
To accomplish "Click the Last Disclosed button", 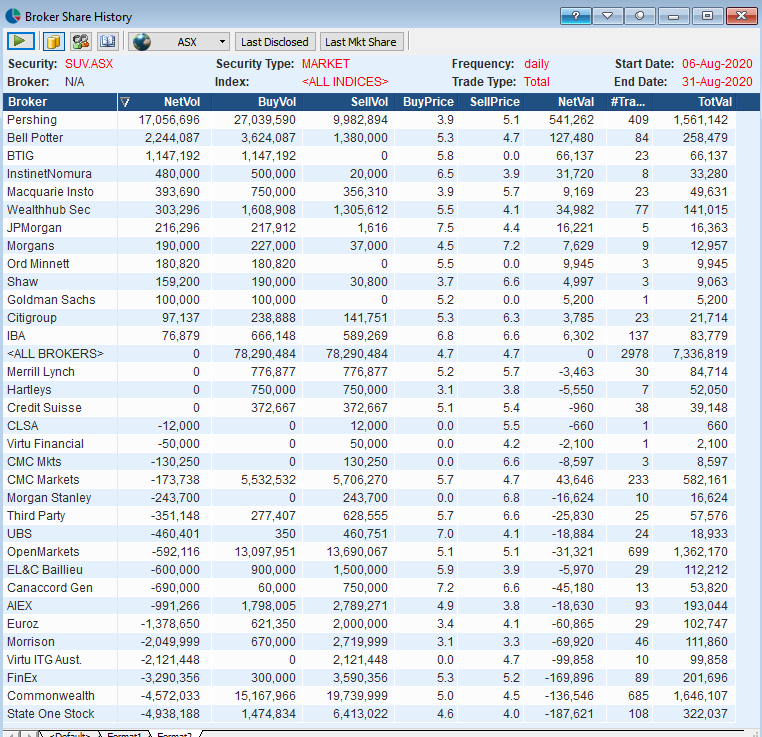I will click(x=275, y=42).
